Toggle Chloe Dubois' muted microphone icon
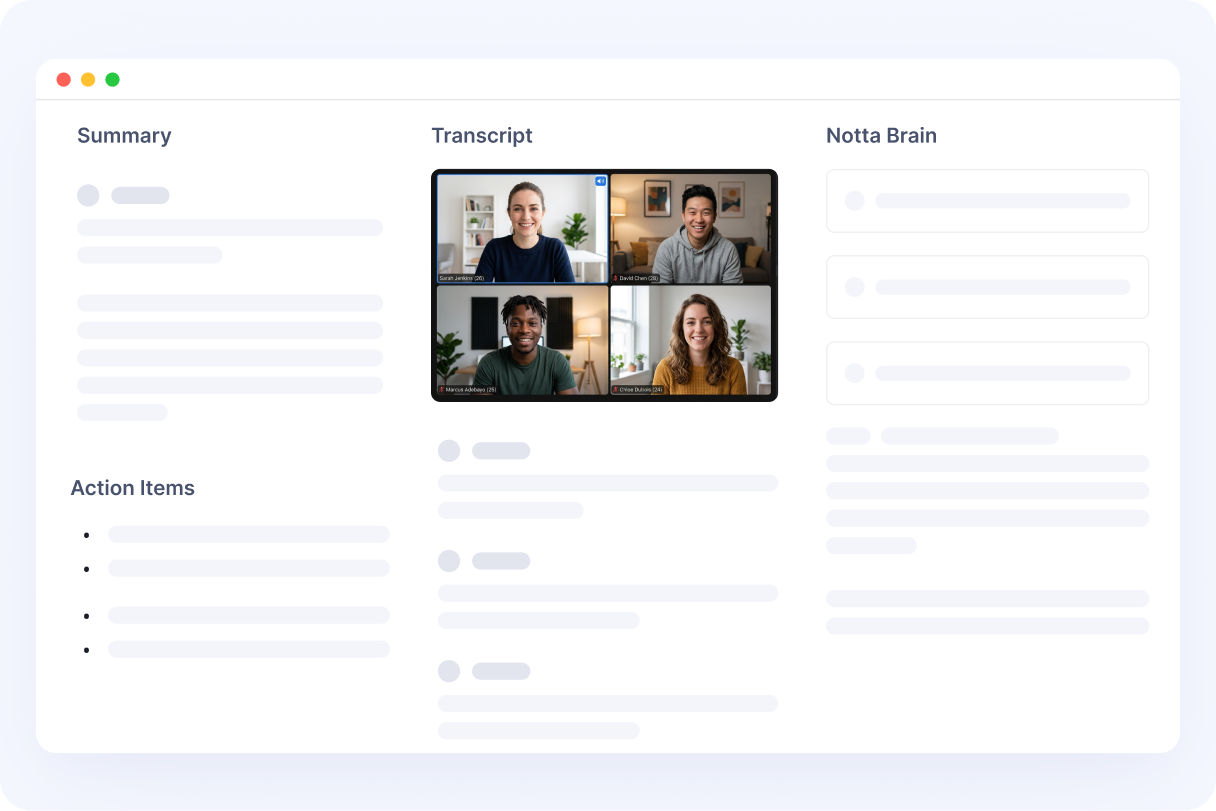The image size is (1216, 811). click(x=615, y=389)
